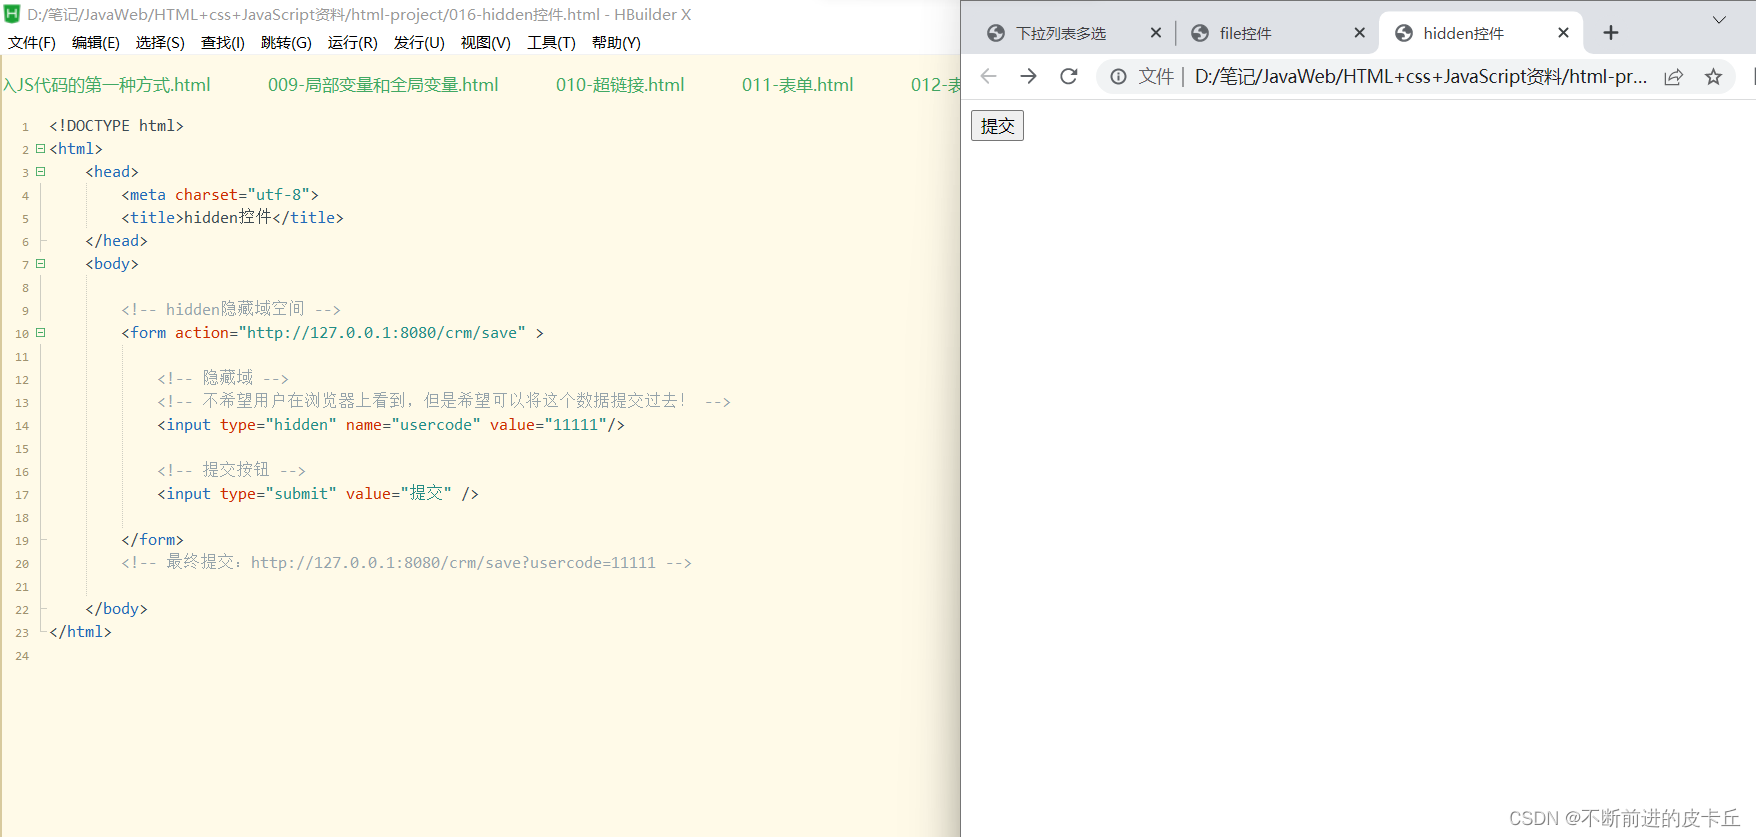1756x837 pixels.
Task: Click the site info icon in address bar
Action: tap(1118, 77)
